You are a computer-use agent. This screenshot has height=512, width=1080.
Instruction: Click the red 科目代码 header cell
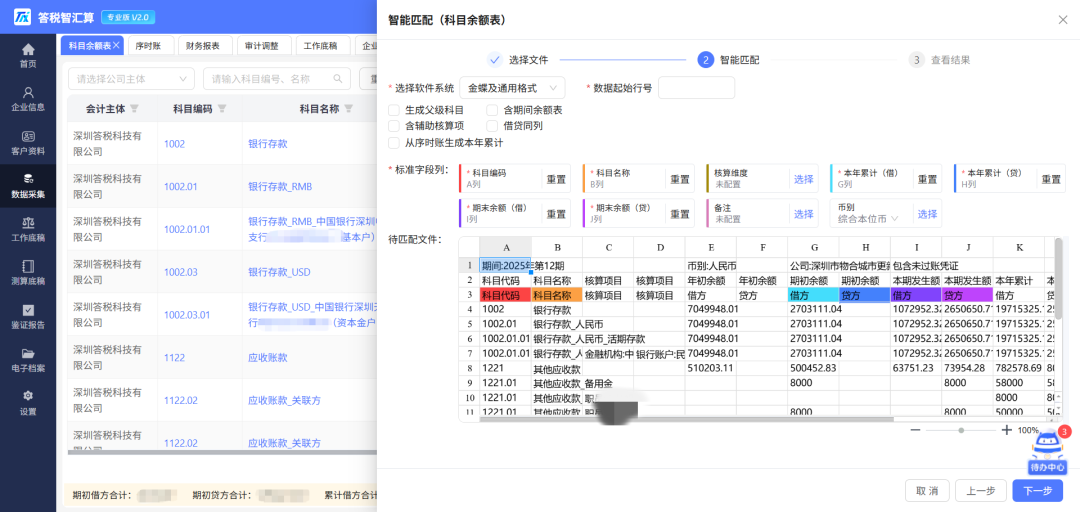[505, 295]
